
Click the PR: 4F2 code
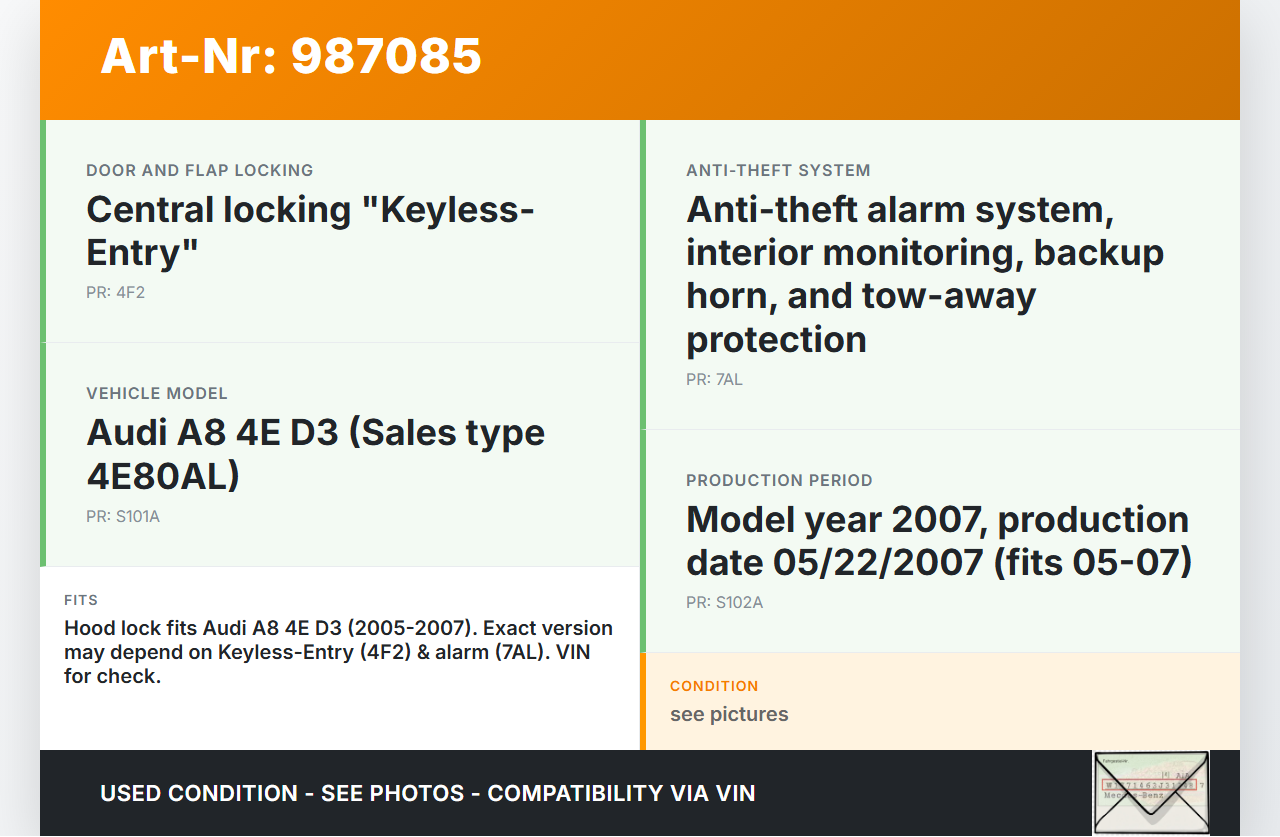pyautogui.click(x=116, y=293)
